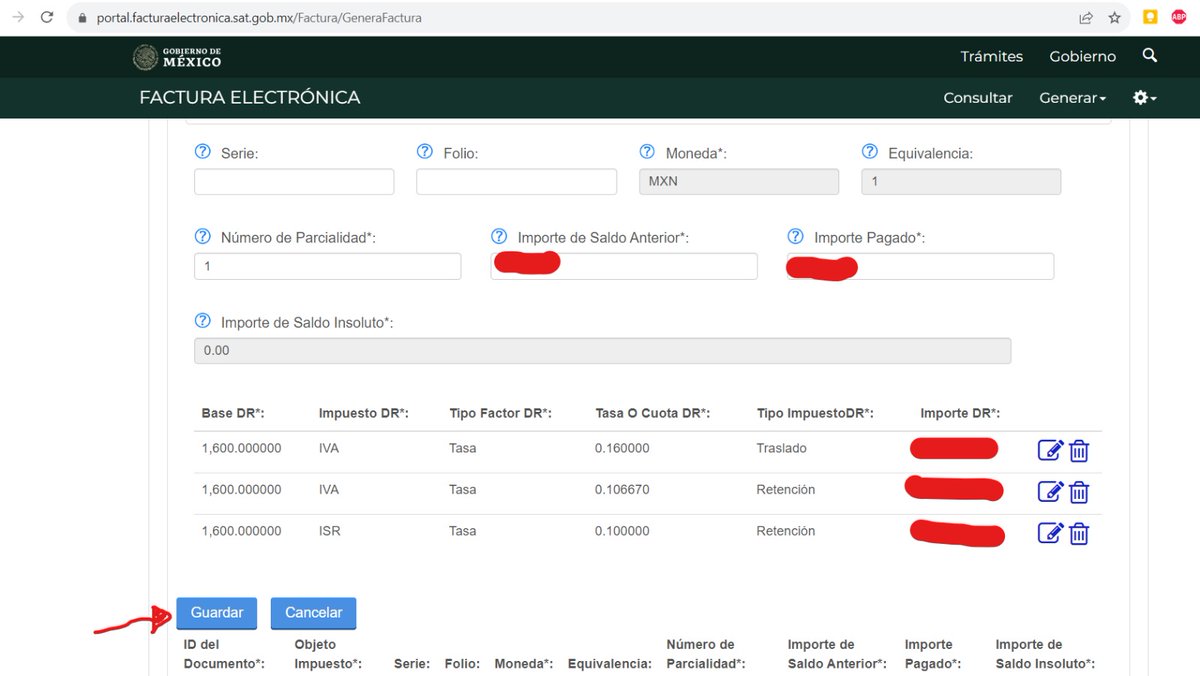
Task: Click the Impuesto DR column header
Action: (x=363, y=413)
